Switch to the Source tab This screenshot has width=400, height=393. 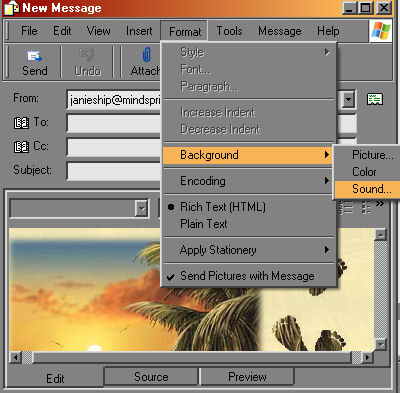[151, 377]
